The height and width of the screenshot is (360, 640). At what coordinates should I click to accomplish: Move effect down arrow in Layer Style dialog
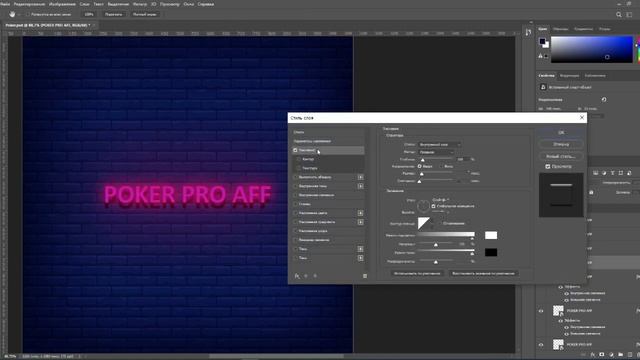click(x=315, y=276)
